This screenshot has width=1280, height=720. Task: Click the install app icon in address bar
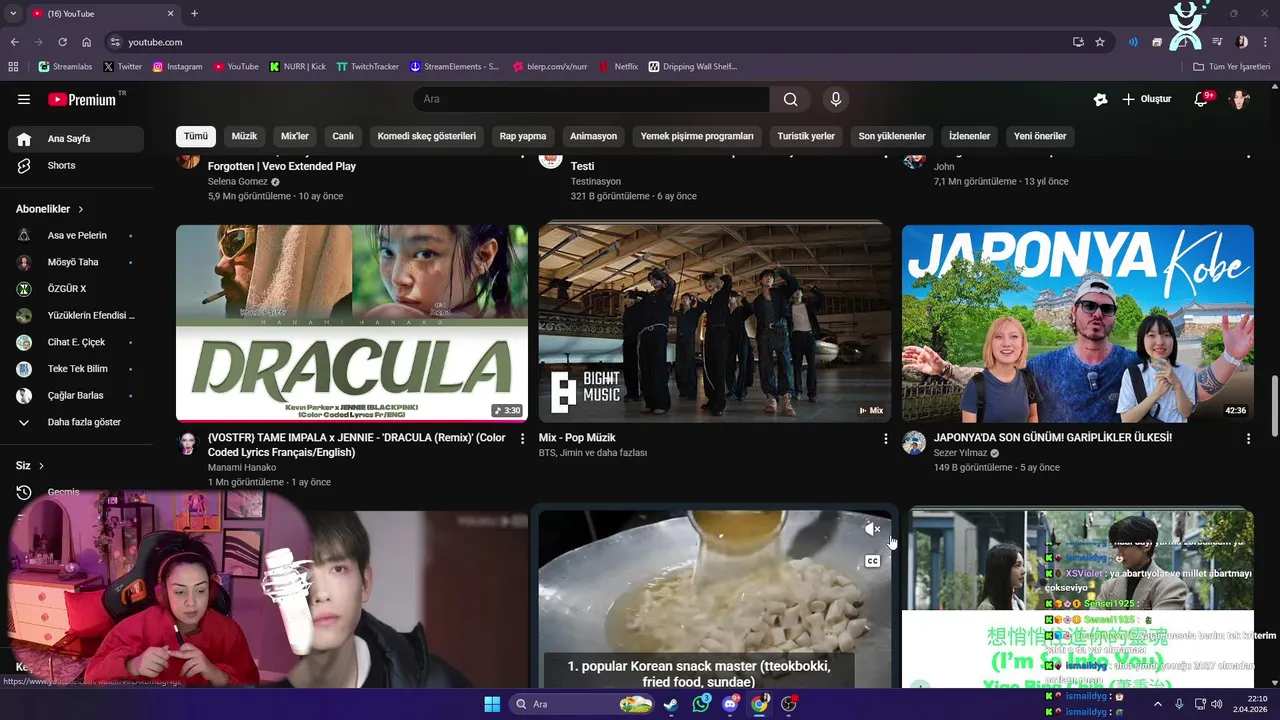click(1078, 42)
